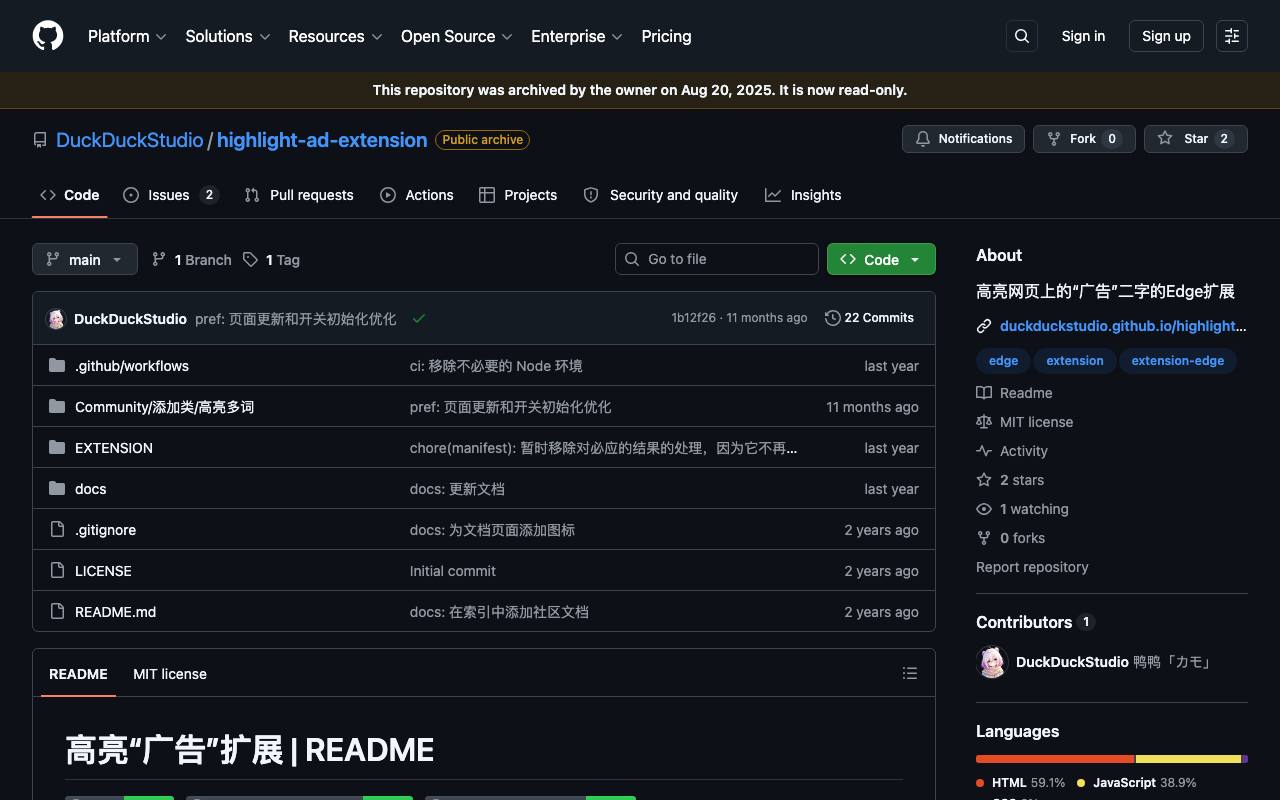Click the GitHub logo icon
Image resolution: width=1280 pixels, height=800 pixels.
click(x=48, y=36)
